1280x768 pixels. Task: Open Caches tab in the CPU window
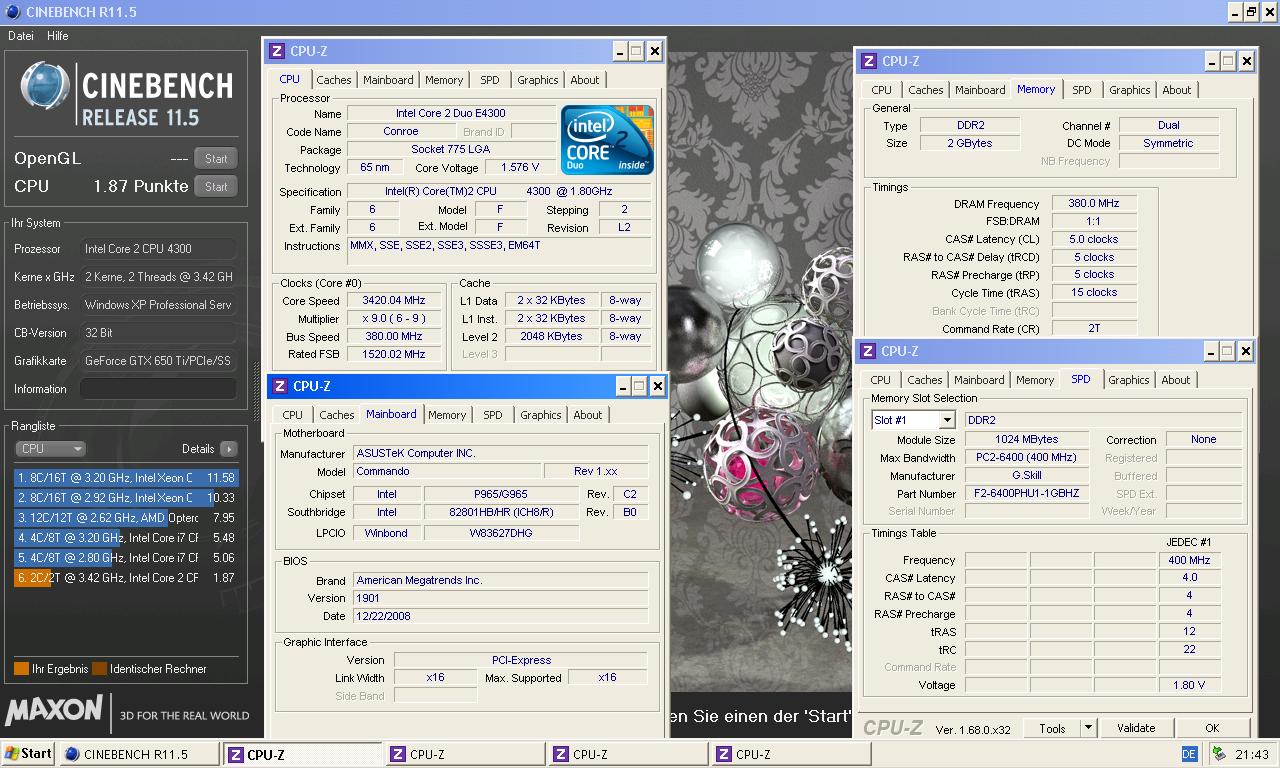tap(334, 80)
